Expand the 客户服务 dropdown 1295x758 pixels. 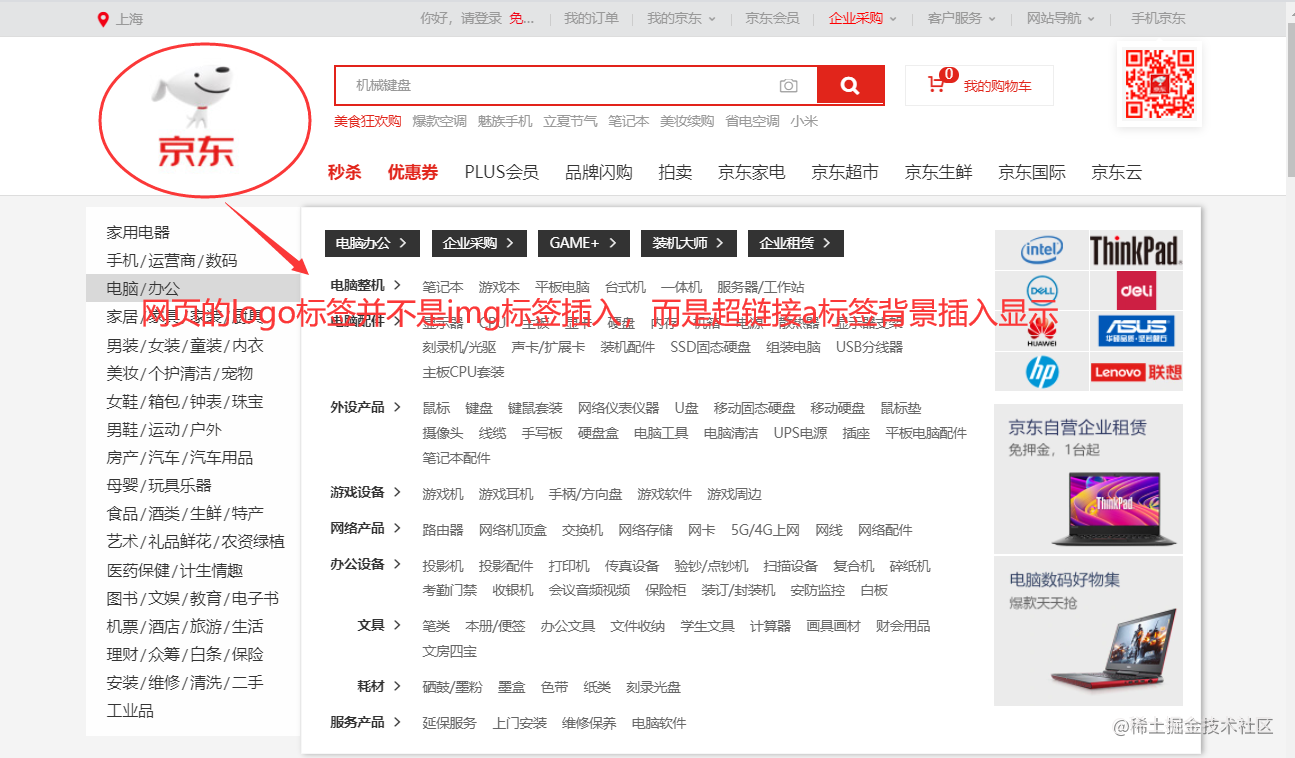(x=961, y=18)
